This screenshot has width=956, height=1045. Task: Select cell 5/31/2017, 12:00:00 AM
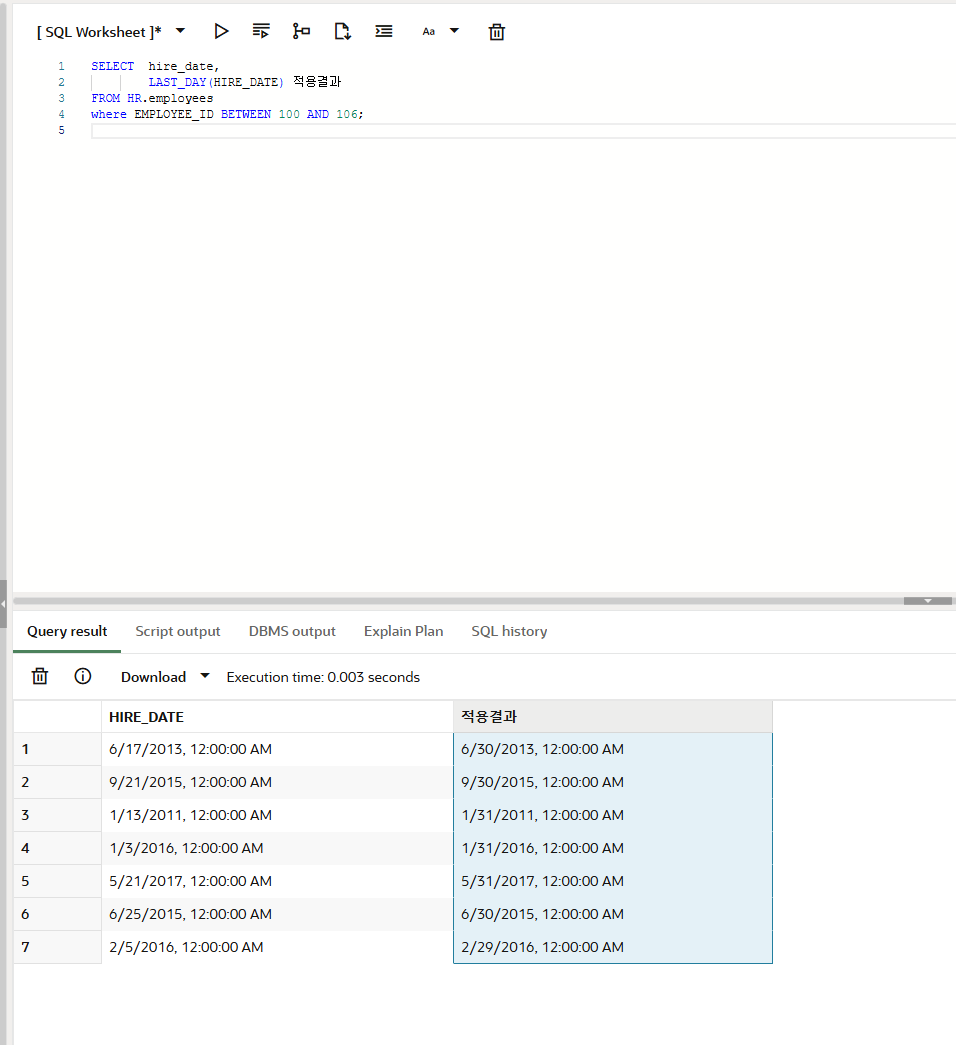coord(613,881)
